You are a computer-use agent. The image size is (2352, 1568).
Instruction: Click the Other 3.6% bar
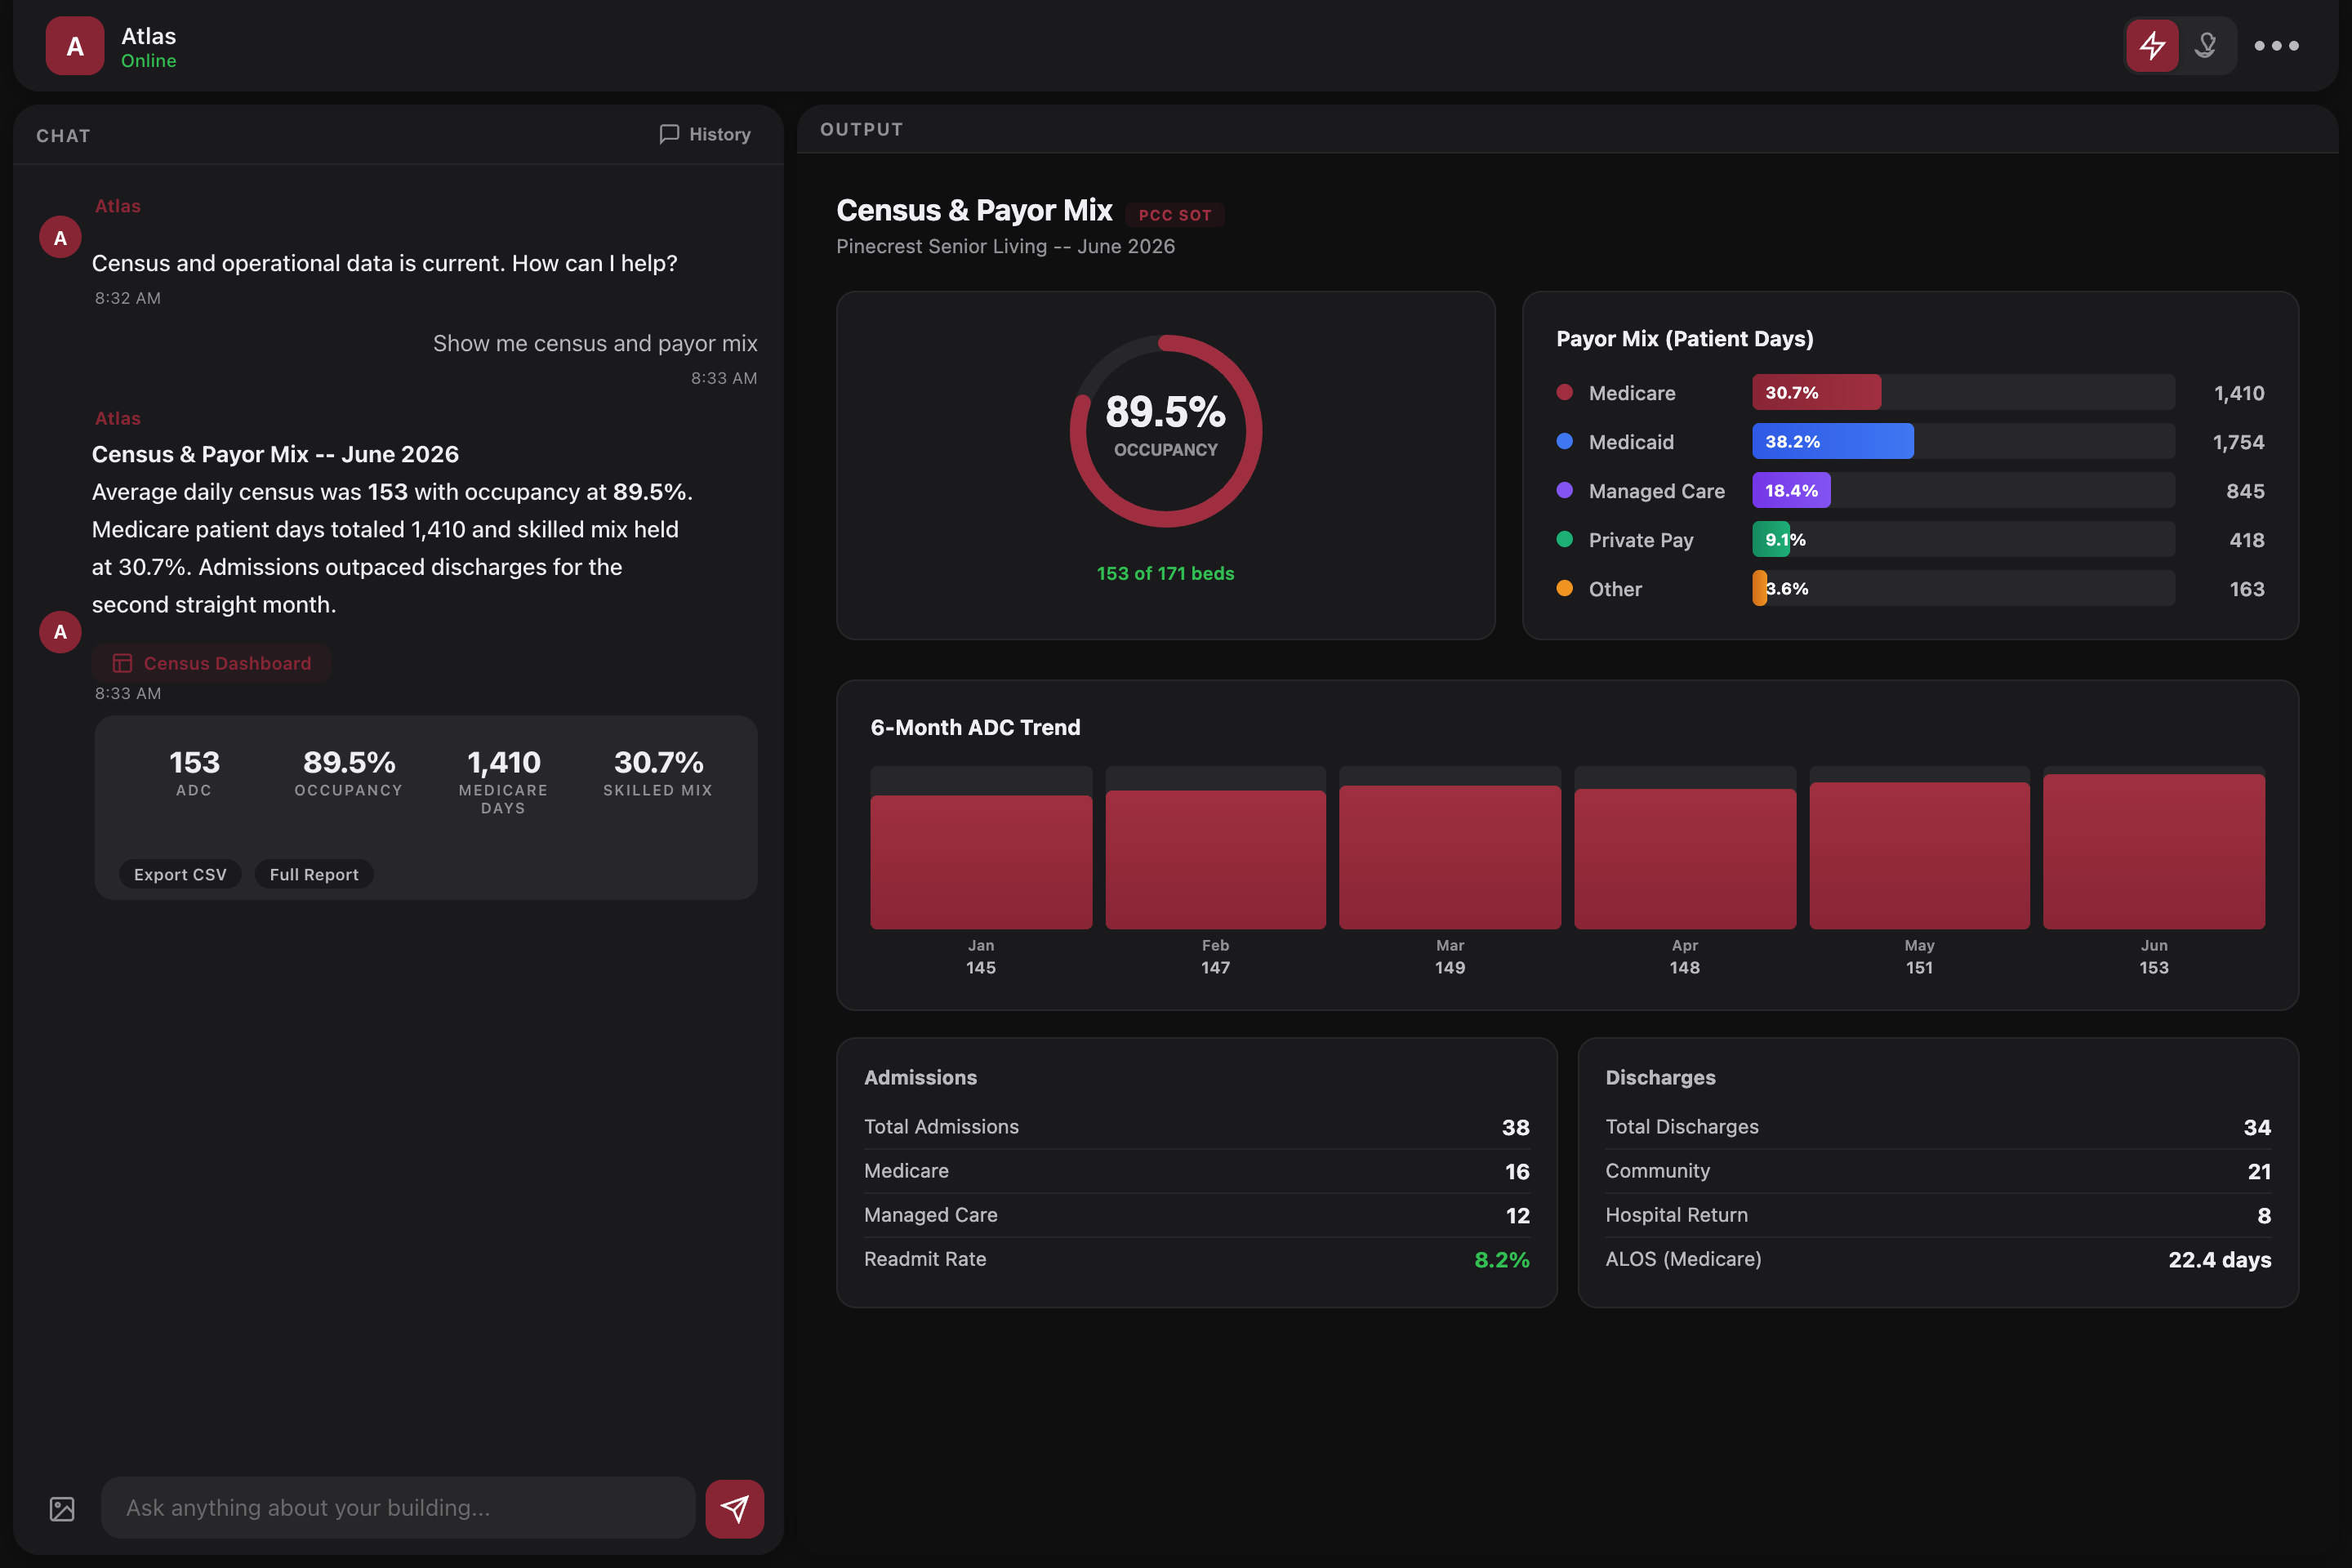pyautogui.click(x=1759, y=588)
